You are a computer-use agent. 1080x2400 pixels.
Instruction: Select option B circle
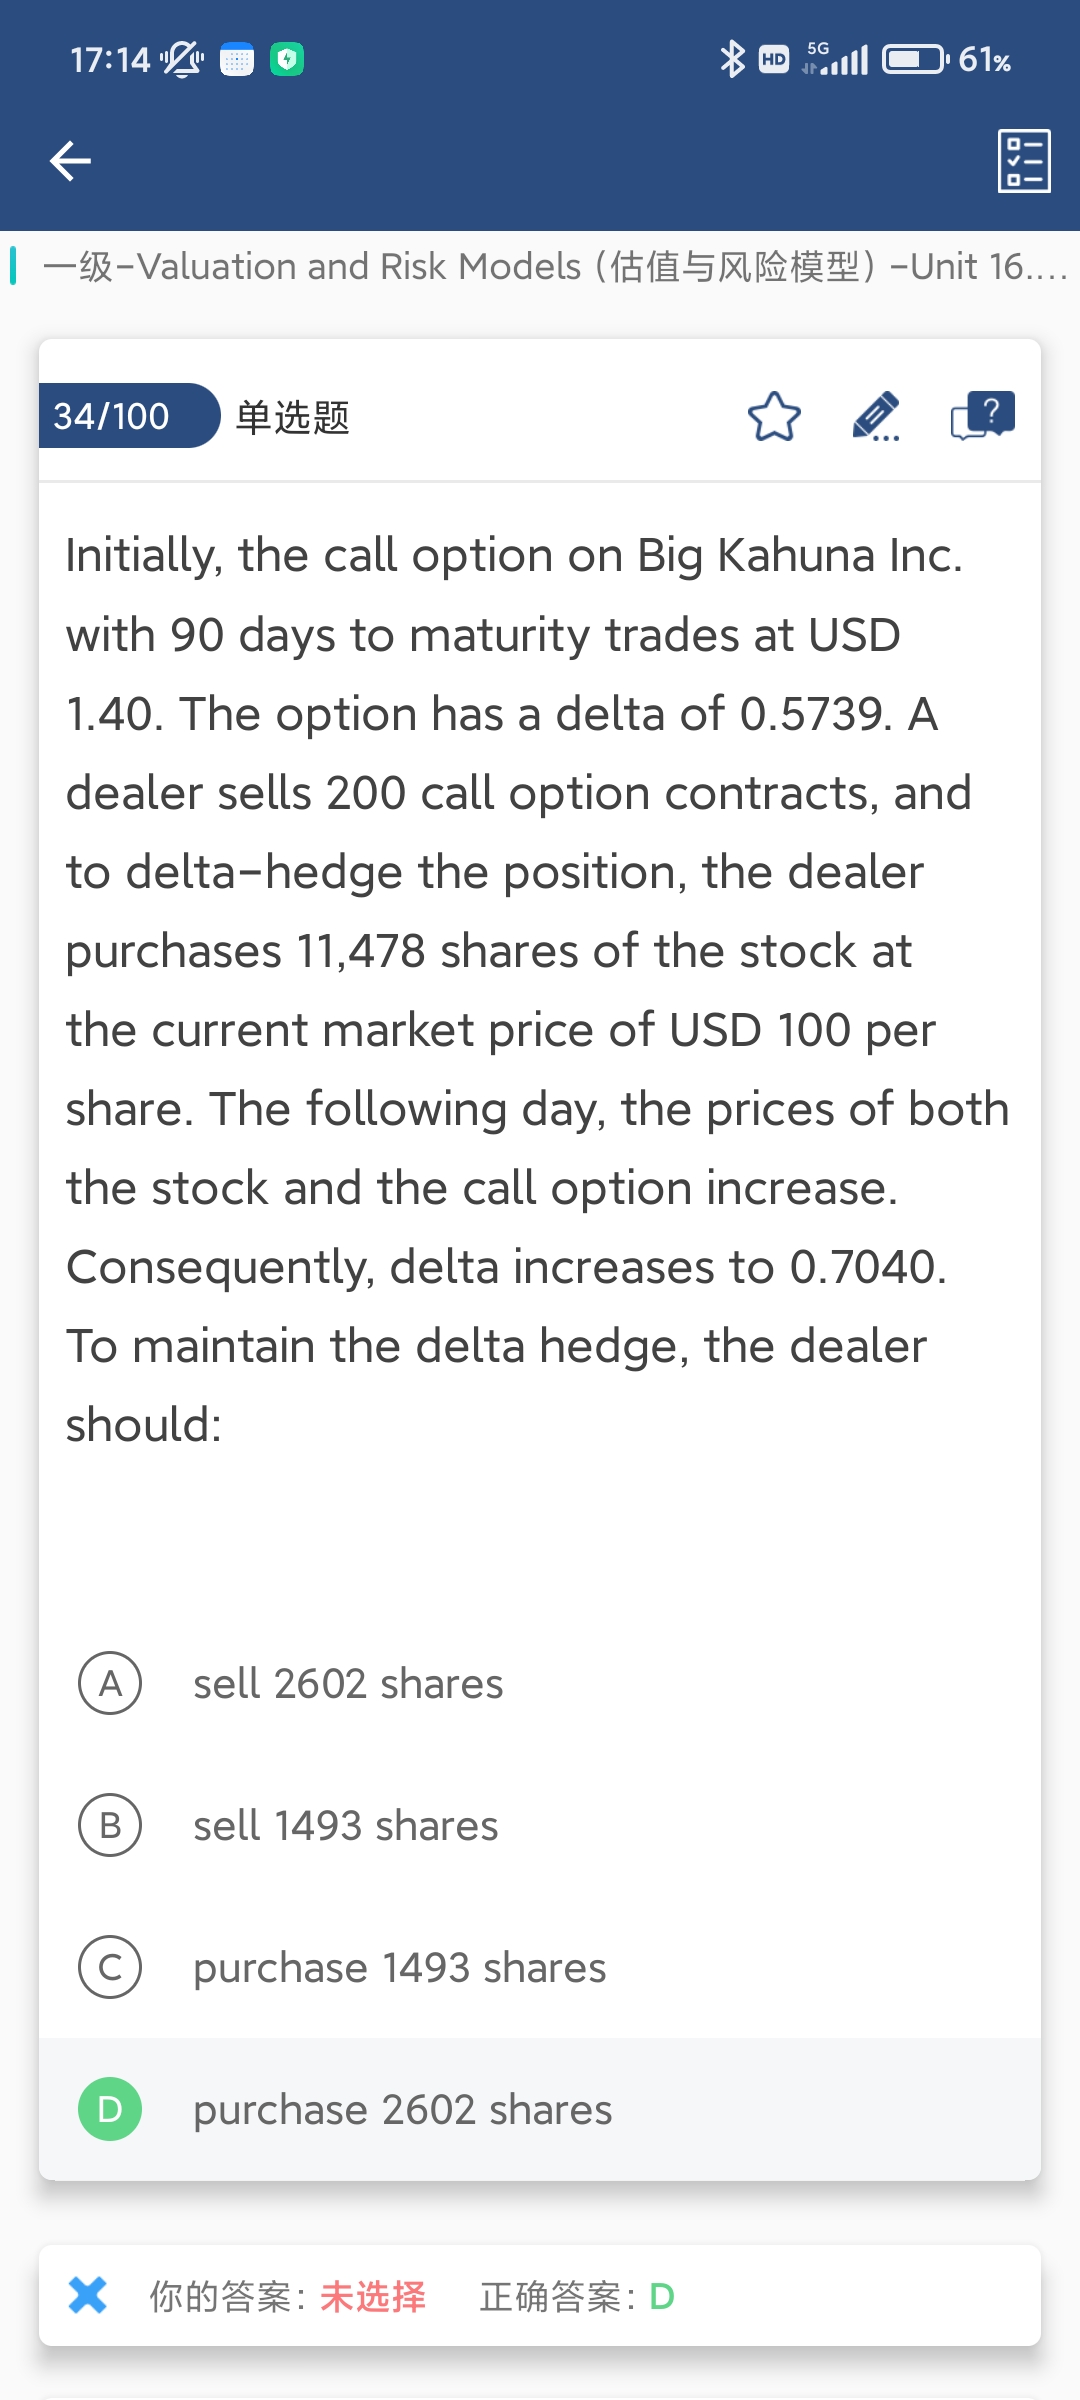point(110,1825)
